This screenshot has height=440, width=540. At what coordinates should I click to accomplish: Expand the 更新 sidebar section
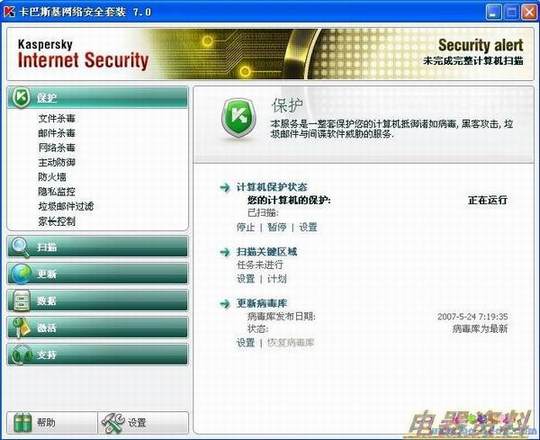[97, 274]
